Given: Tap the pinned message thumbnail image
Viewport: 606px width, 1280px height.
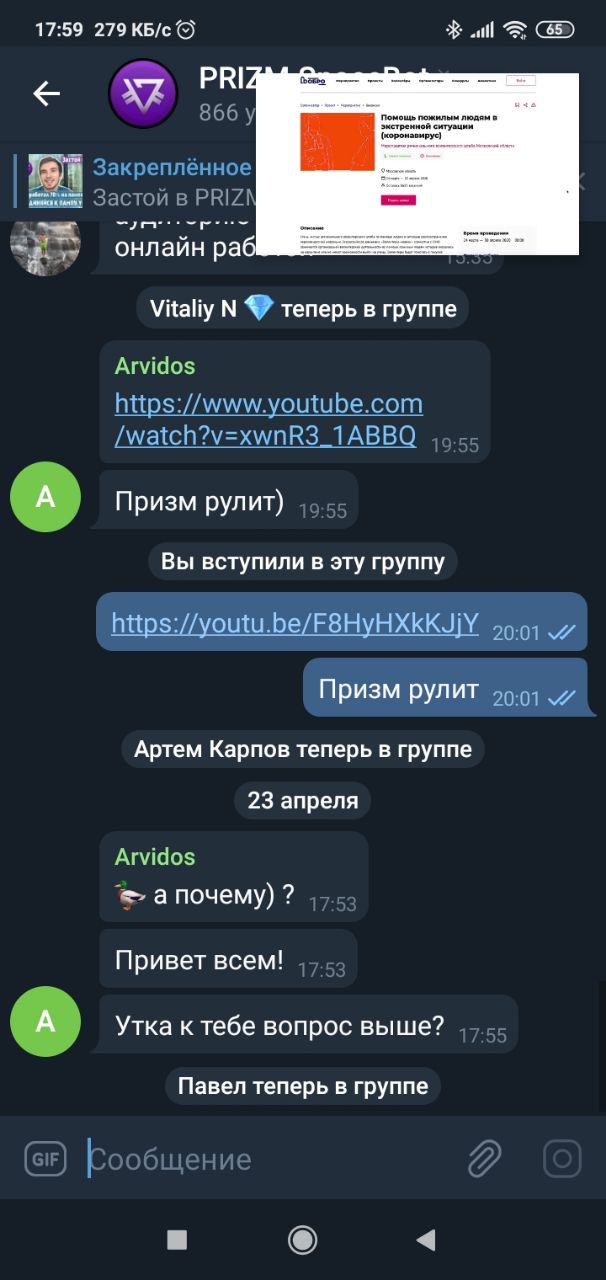Looking at the screenshot, I should coord(55,180).
